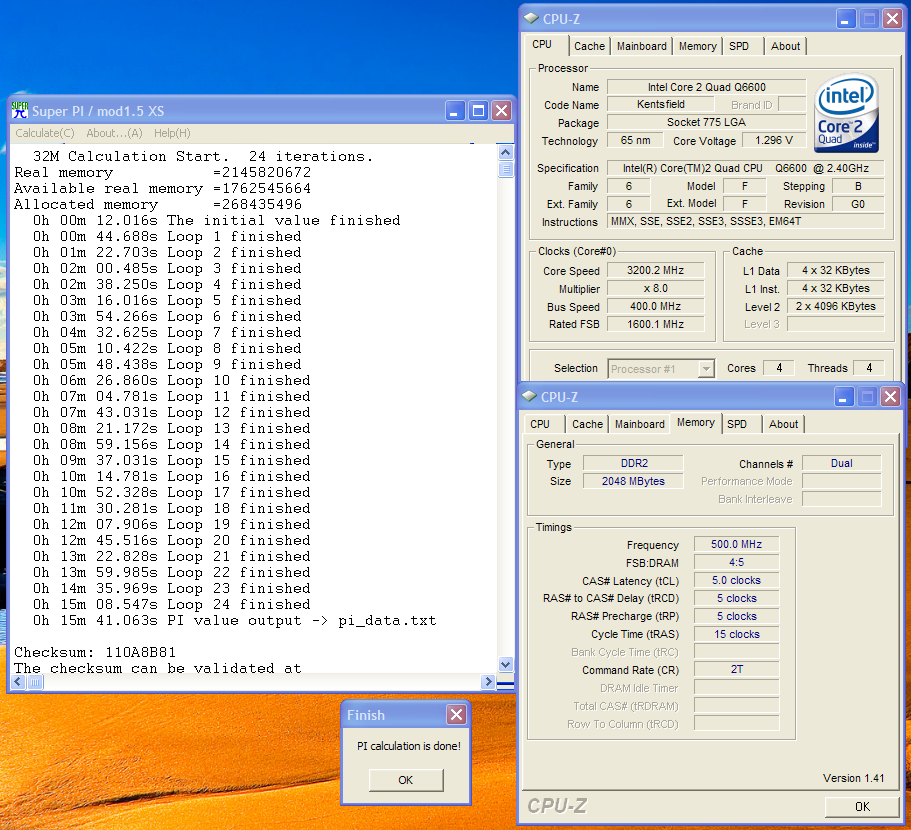Click the Super PI vertical scrollbar thumb
The width and height of the screenshot is (911, 830).
505,169
